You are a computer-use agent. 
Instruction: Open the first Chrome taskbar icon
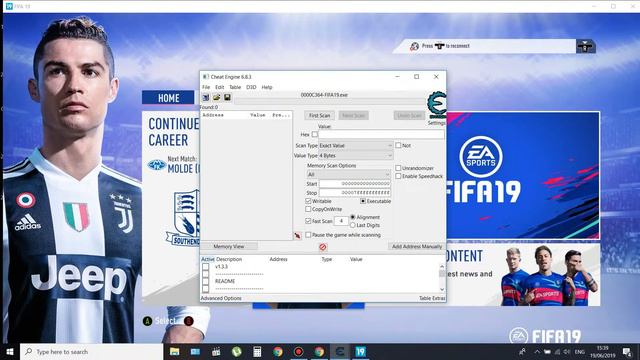pos(278,351)
